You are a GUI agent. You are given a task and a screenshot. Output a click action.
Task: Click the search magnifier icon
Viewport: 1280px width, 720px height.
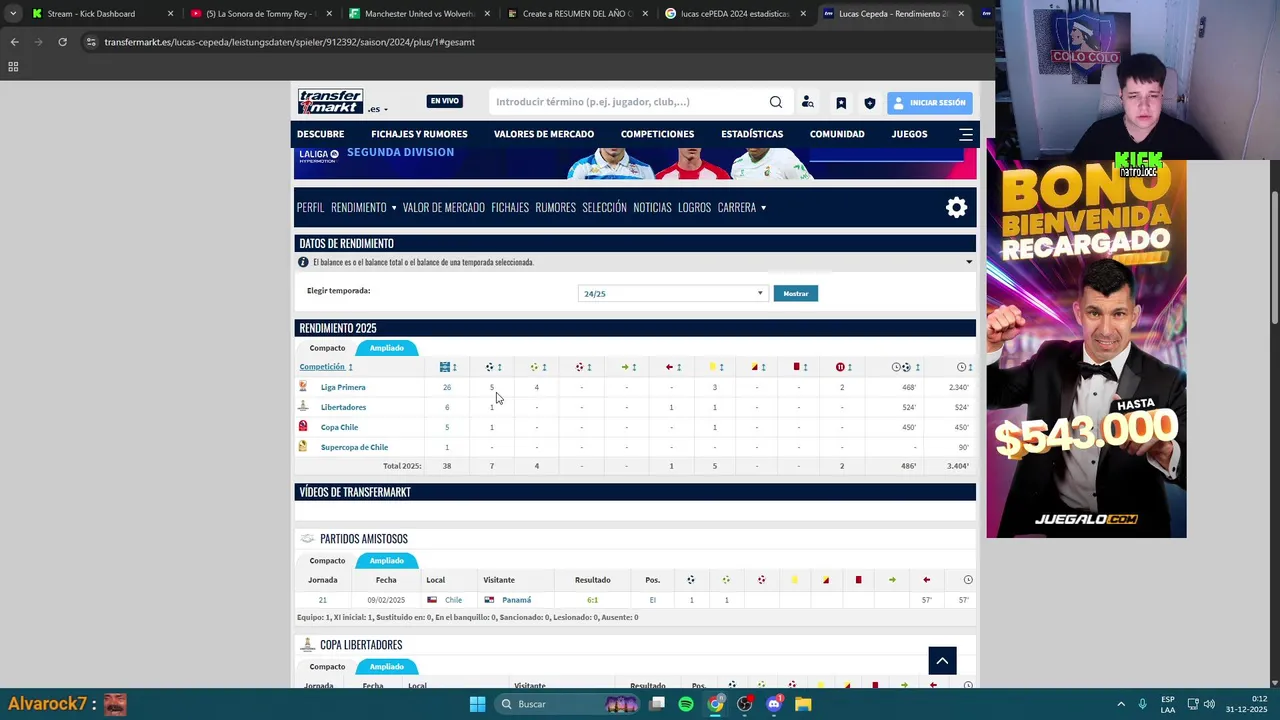coord(776,102)
